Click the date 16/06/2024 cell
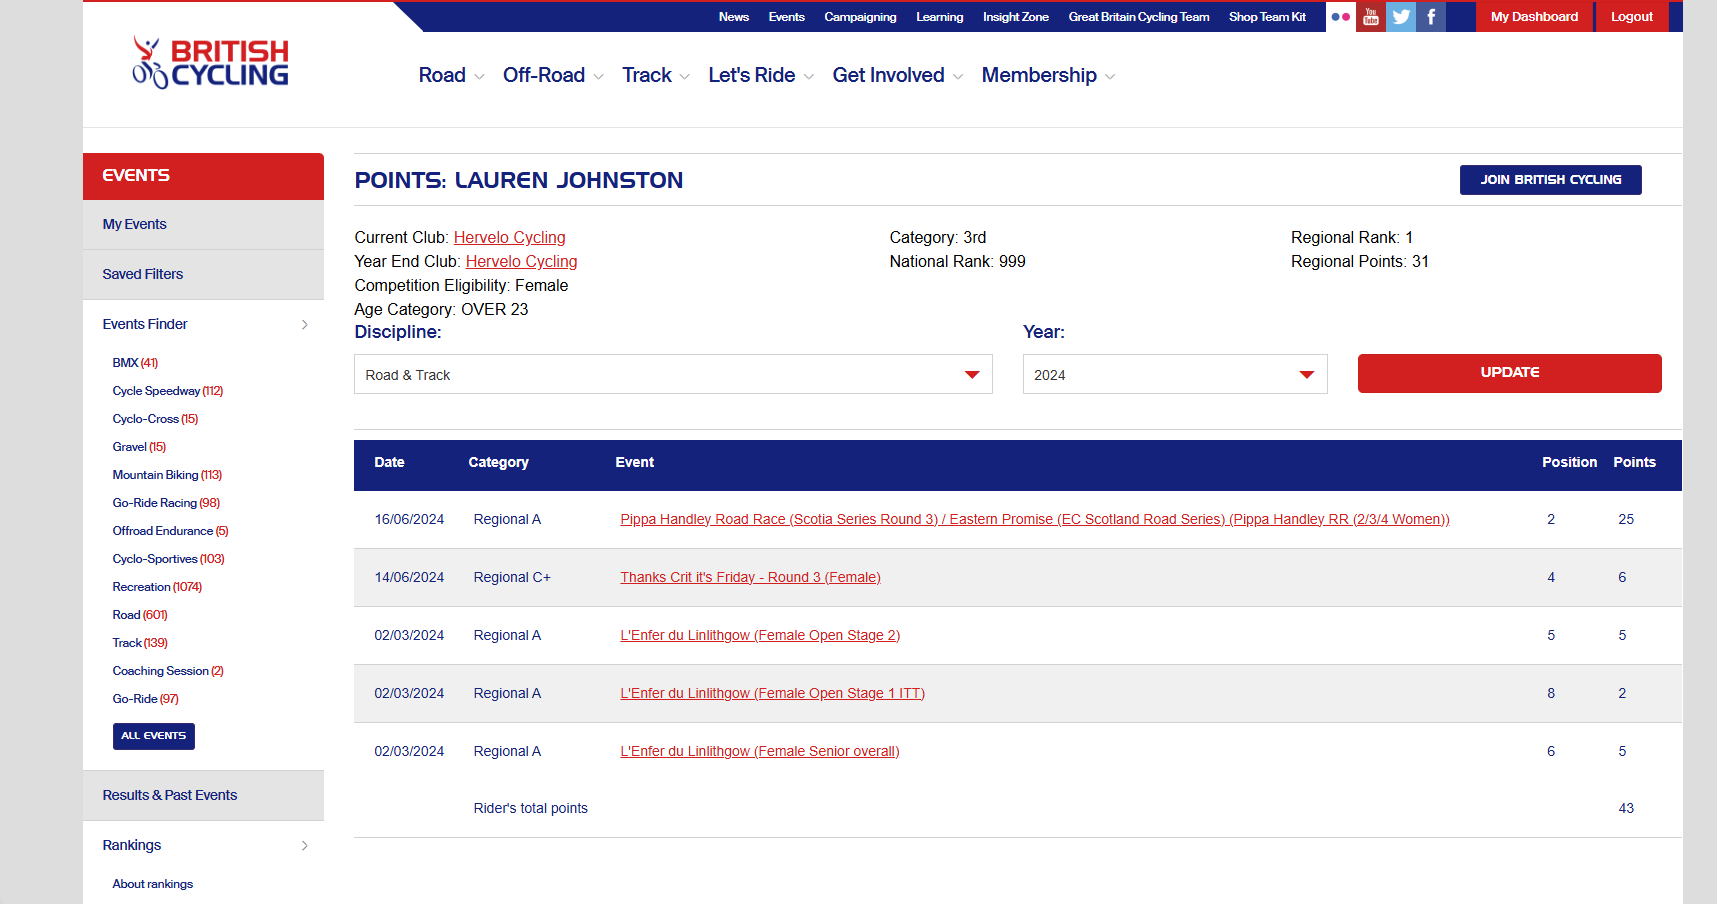This screenshot has width=1717, height=904. point(409,520)
